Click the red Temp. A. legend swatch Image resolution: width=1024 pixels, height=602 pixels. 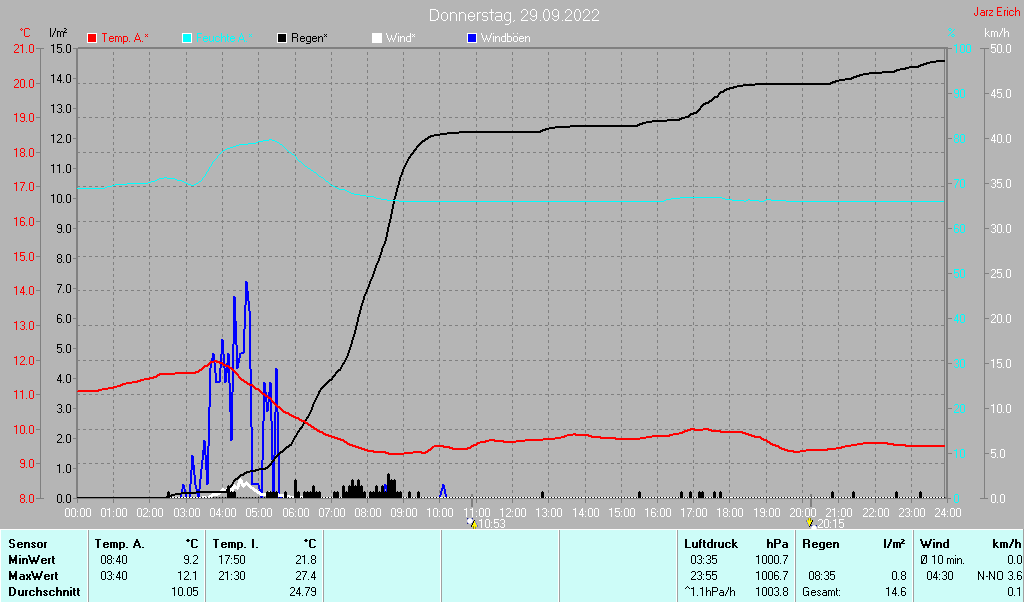[92, 39]
